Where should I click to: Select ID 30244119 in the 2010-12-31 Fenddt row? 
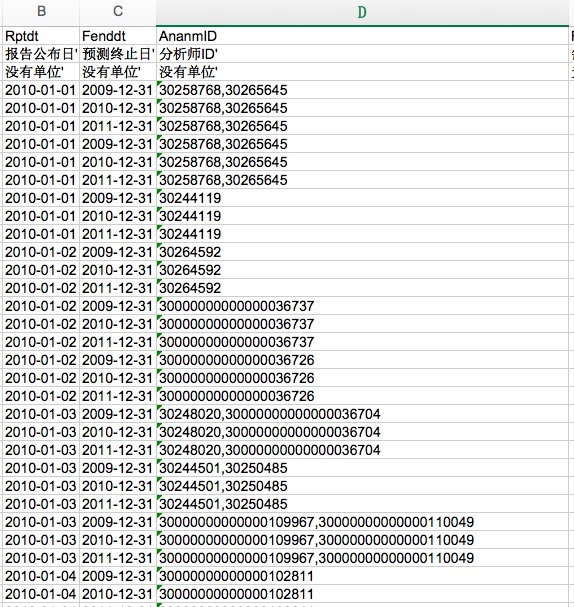362,216
